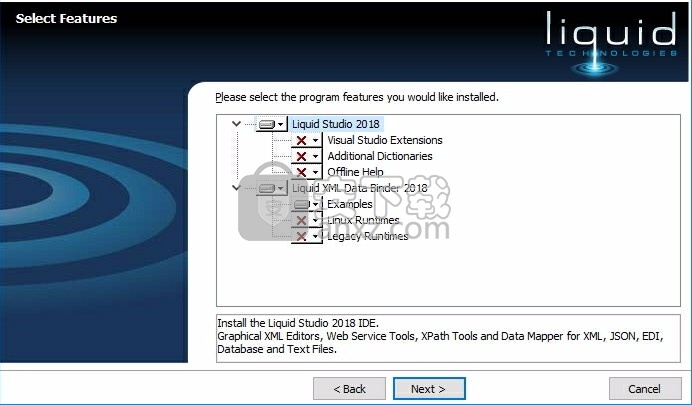This screenshot has height=405, width=692.
Task: Select the Additional Dictionaries feature
Action: pos(380,156)
